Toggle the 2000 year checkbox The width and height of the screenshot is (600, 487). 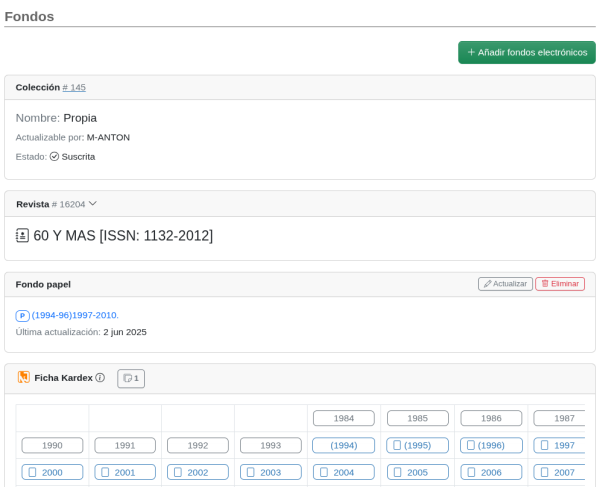click(x=32, y=472)
